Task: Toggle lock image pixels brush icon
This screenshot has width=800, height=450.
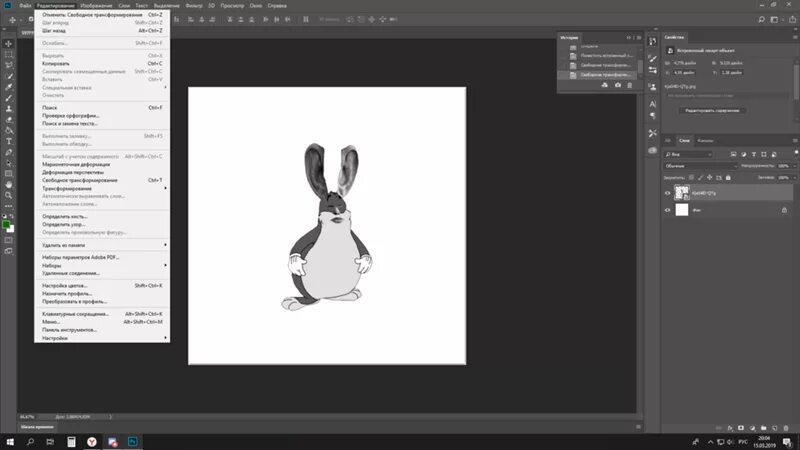Action: pyautogui.click(x=701, y=178)
